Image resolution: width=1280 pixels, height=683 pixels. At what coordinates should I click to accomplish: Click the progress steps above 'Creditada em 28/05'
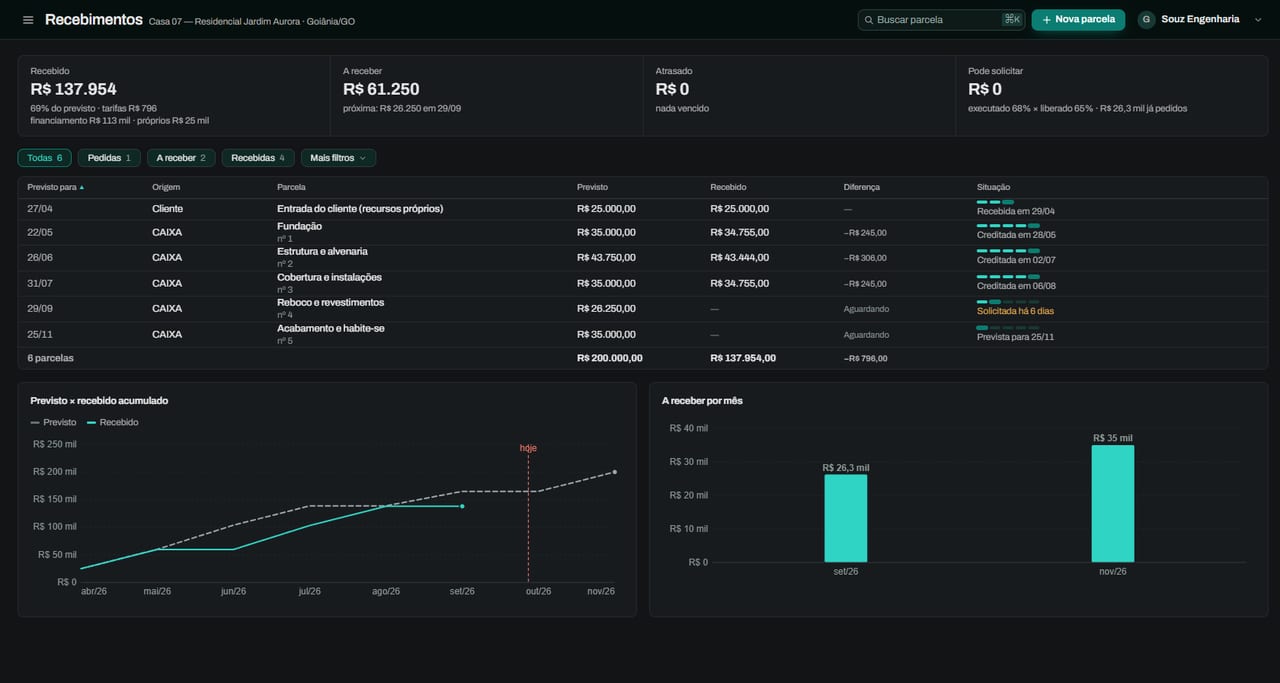click(1008, 226)
